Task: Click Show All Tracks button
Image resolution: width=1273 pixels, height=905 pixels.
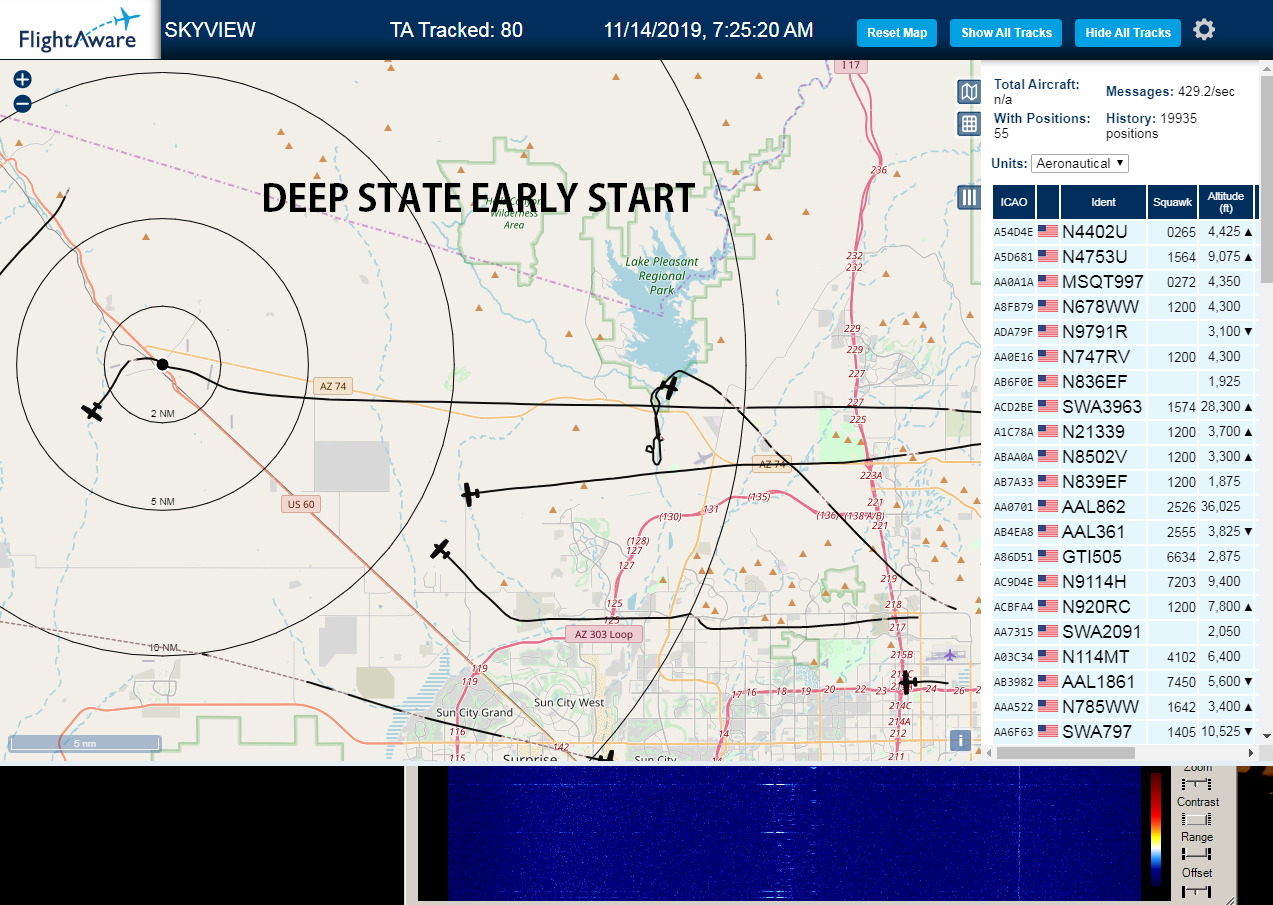Action: click(x=1006, y=33)
